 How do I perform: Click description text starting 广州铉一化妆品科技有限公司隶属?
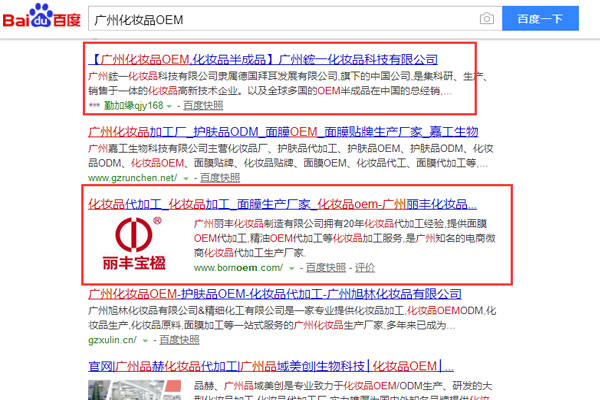pyautogui.click(x=288, y=83)
